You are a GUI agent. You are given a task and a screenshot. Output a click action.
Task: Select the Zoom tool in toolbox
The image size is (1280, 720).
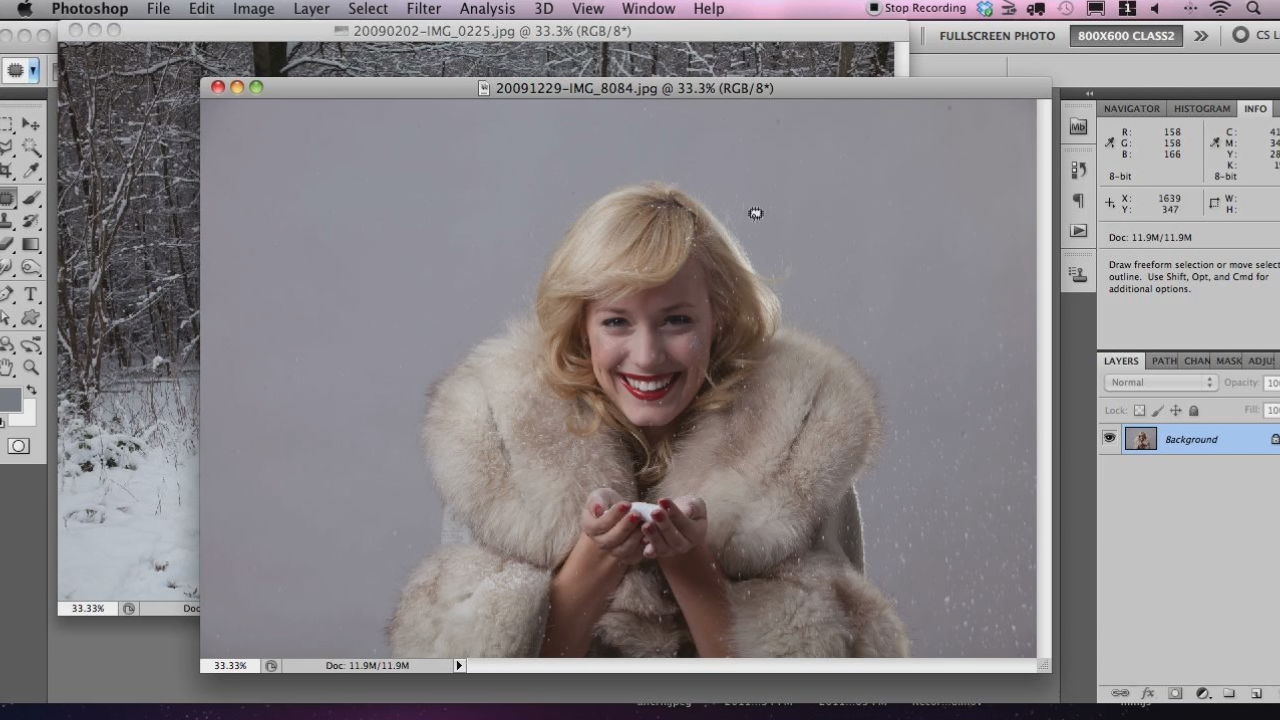(32, 367)
